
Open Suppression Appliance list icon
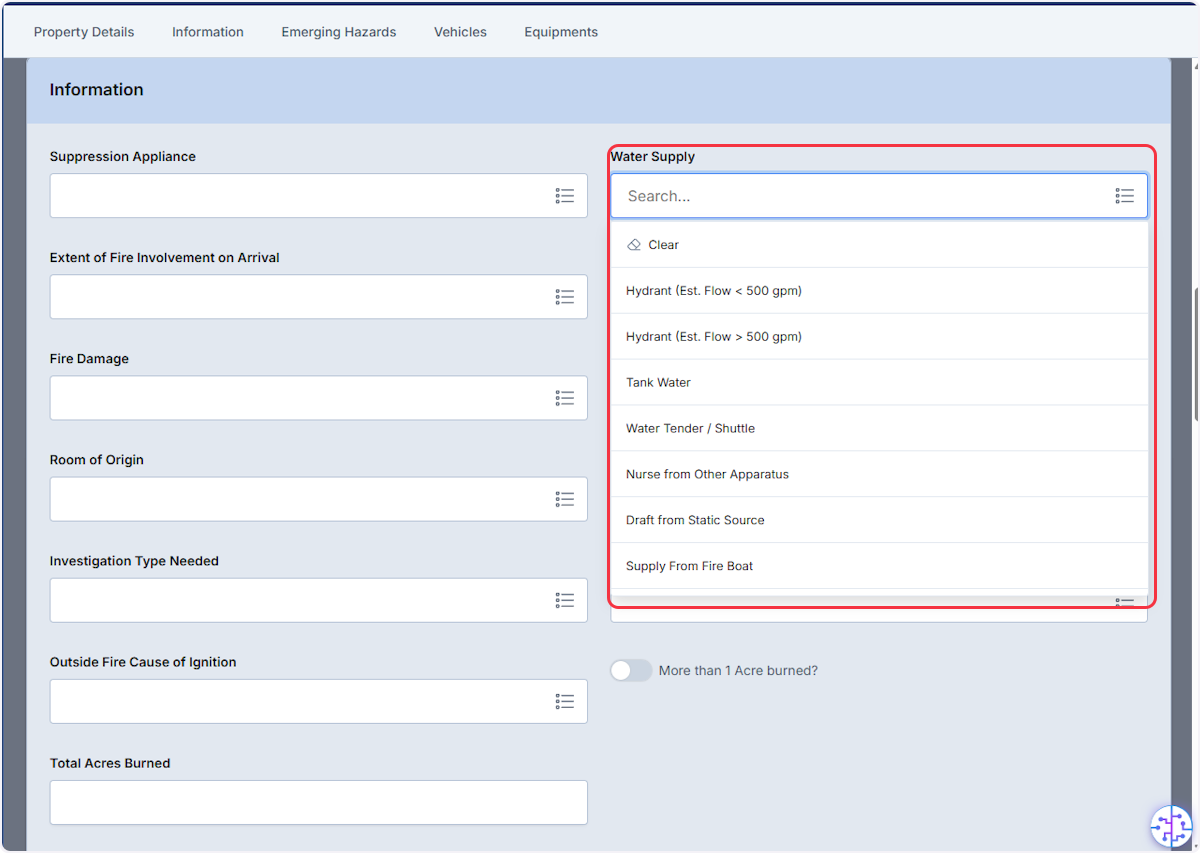565,196
